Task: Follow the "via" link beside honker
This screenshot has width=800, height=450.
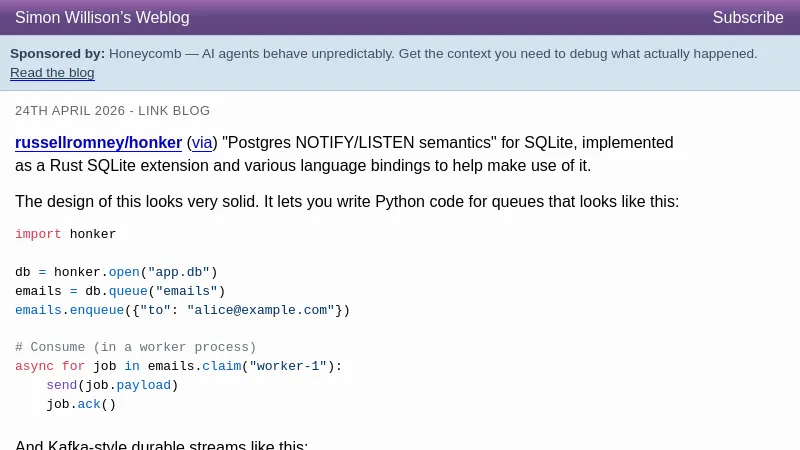Action: coord(202,143)
